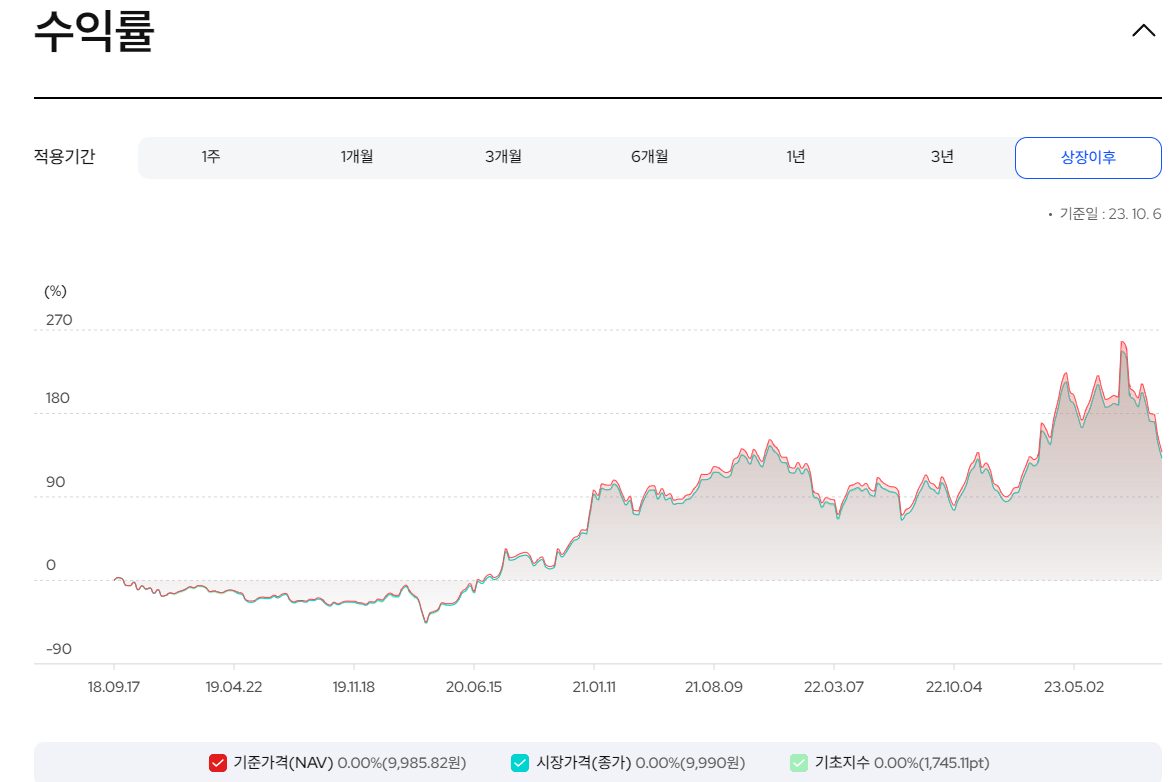
Task: Click the 19.11.18 x-axis date label
Action: coord(354,686)
